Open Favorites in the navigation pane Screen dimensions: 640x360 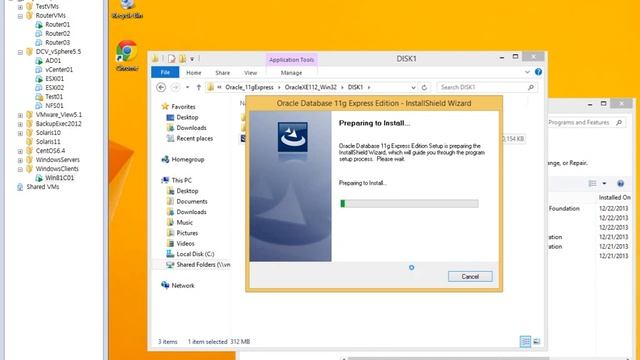coord(183,107)
